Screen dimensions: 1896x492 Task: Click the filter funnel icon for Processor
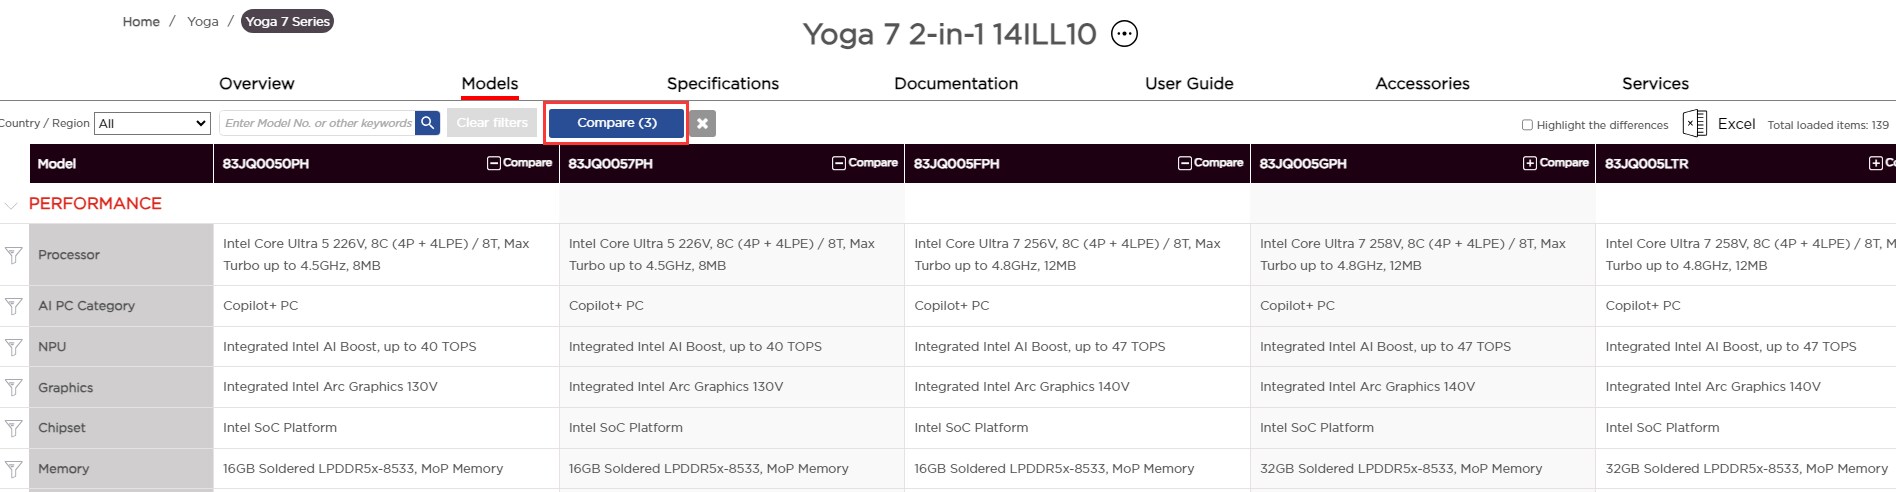14,255
